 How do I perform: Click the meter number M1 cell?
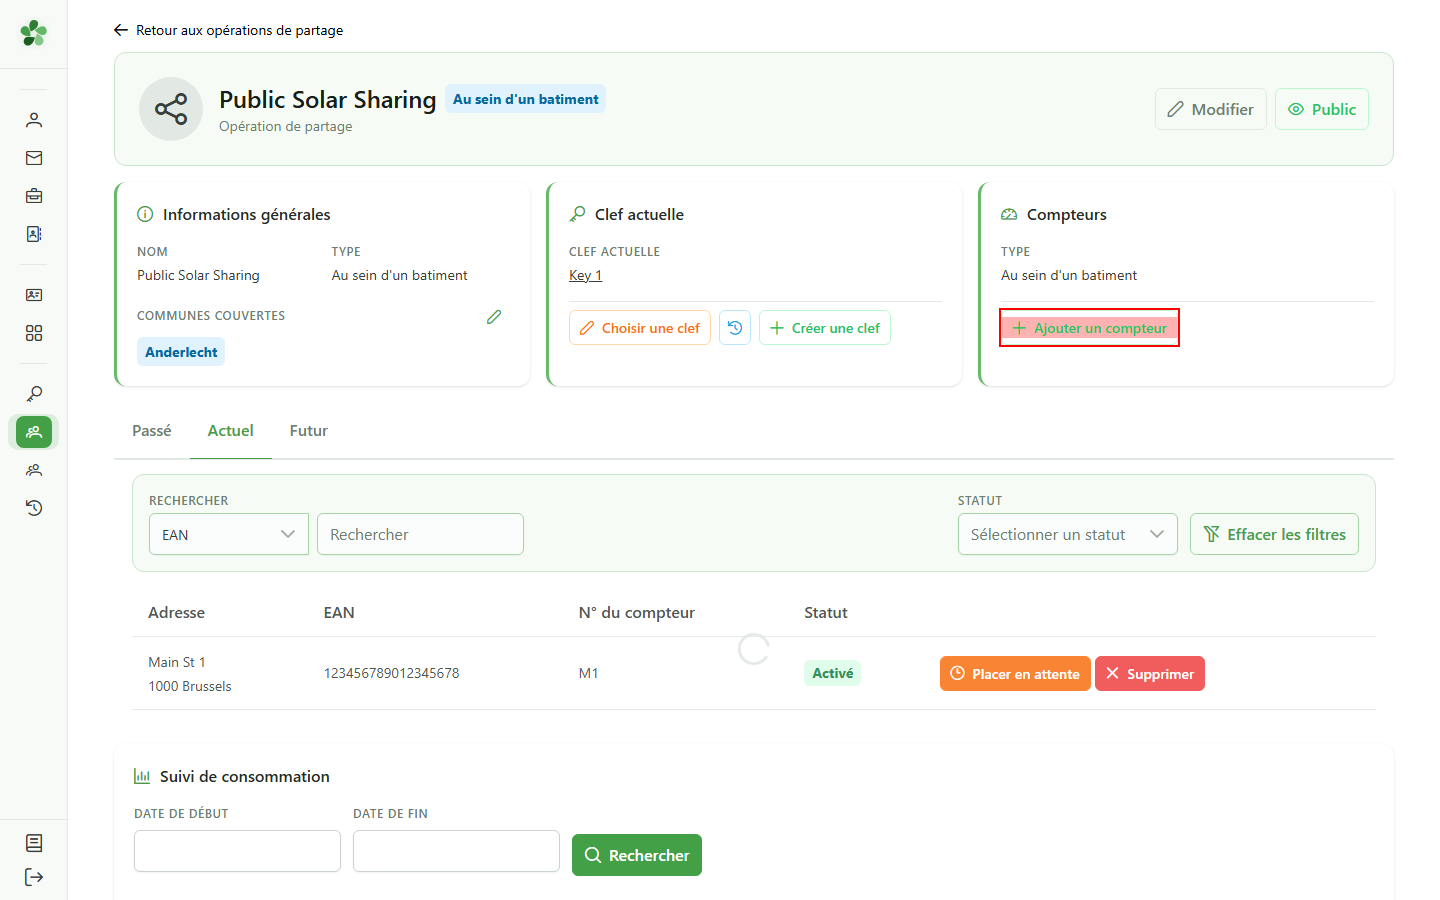click(589, 673)
